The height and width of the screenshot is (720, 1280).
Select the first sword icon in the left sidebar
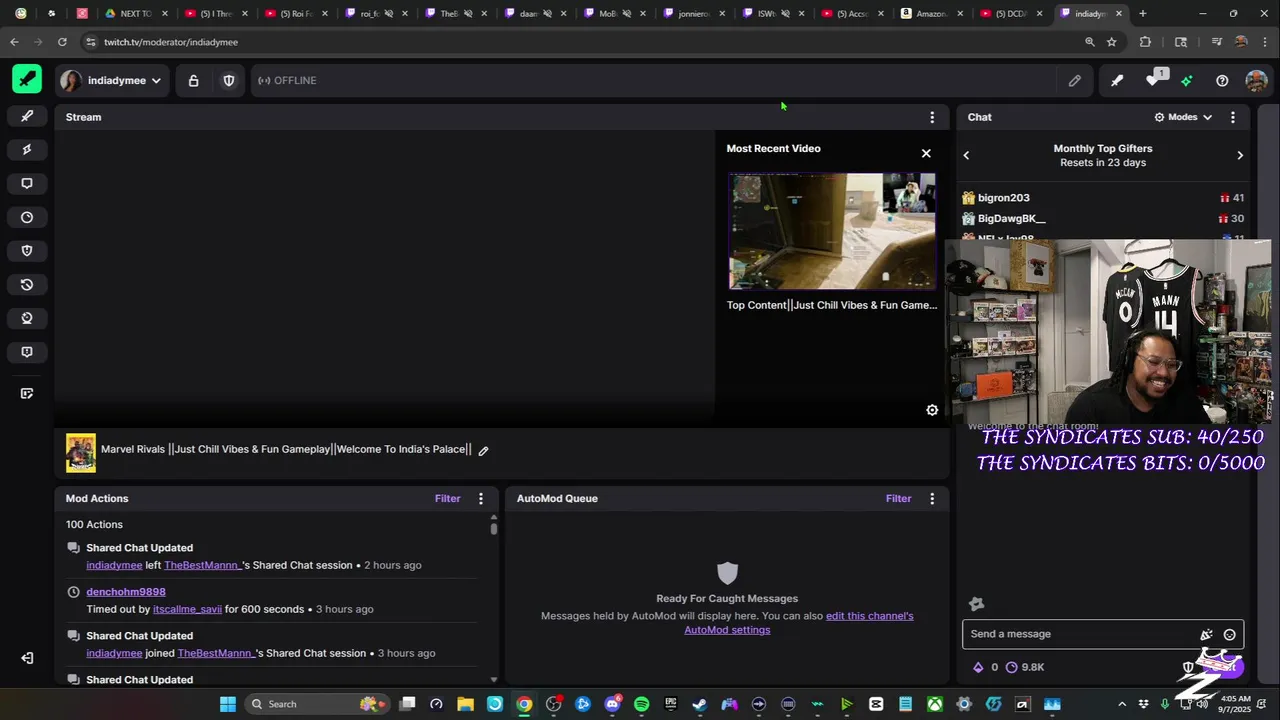pos(27,116)
